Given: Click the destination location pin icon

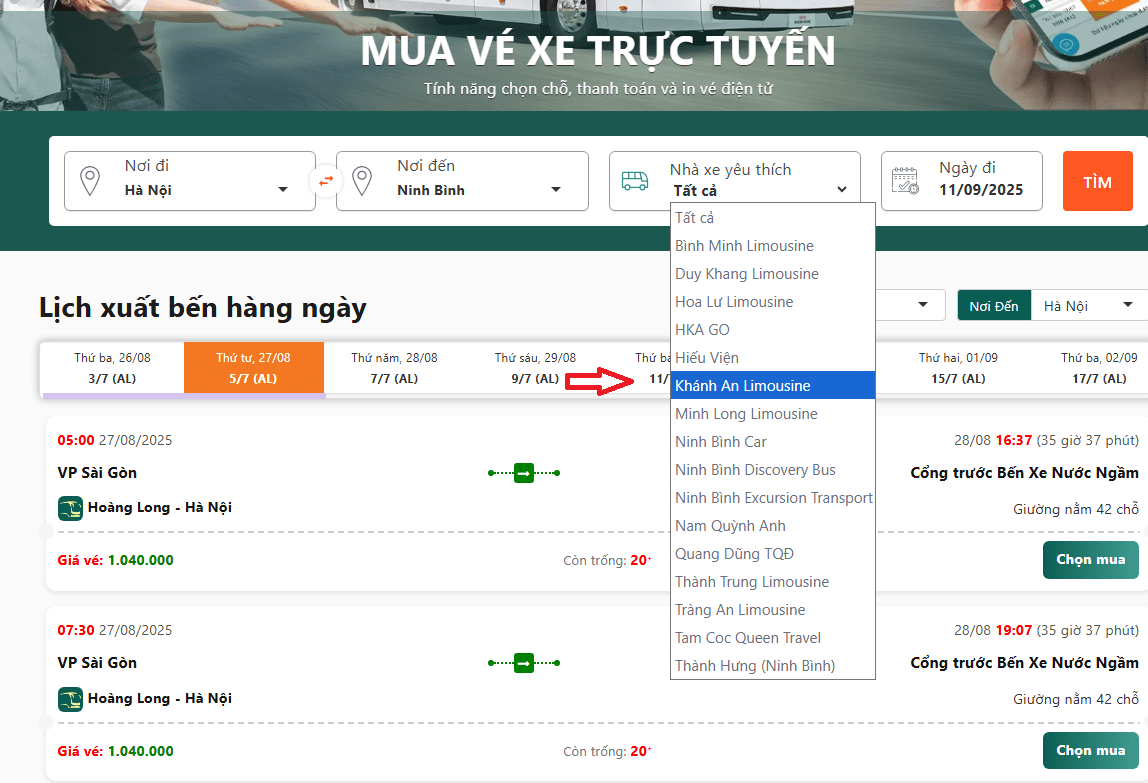Looking at the screenshot, I should coord(362,182).
